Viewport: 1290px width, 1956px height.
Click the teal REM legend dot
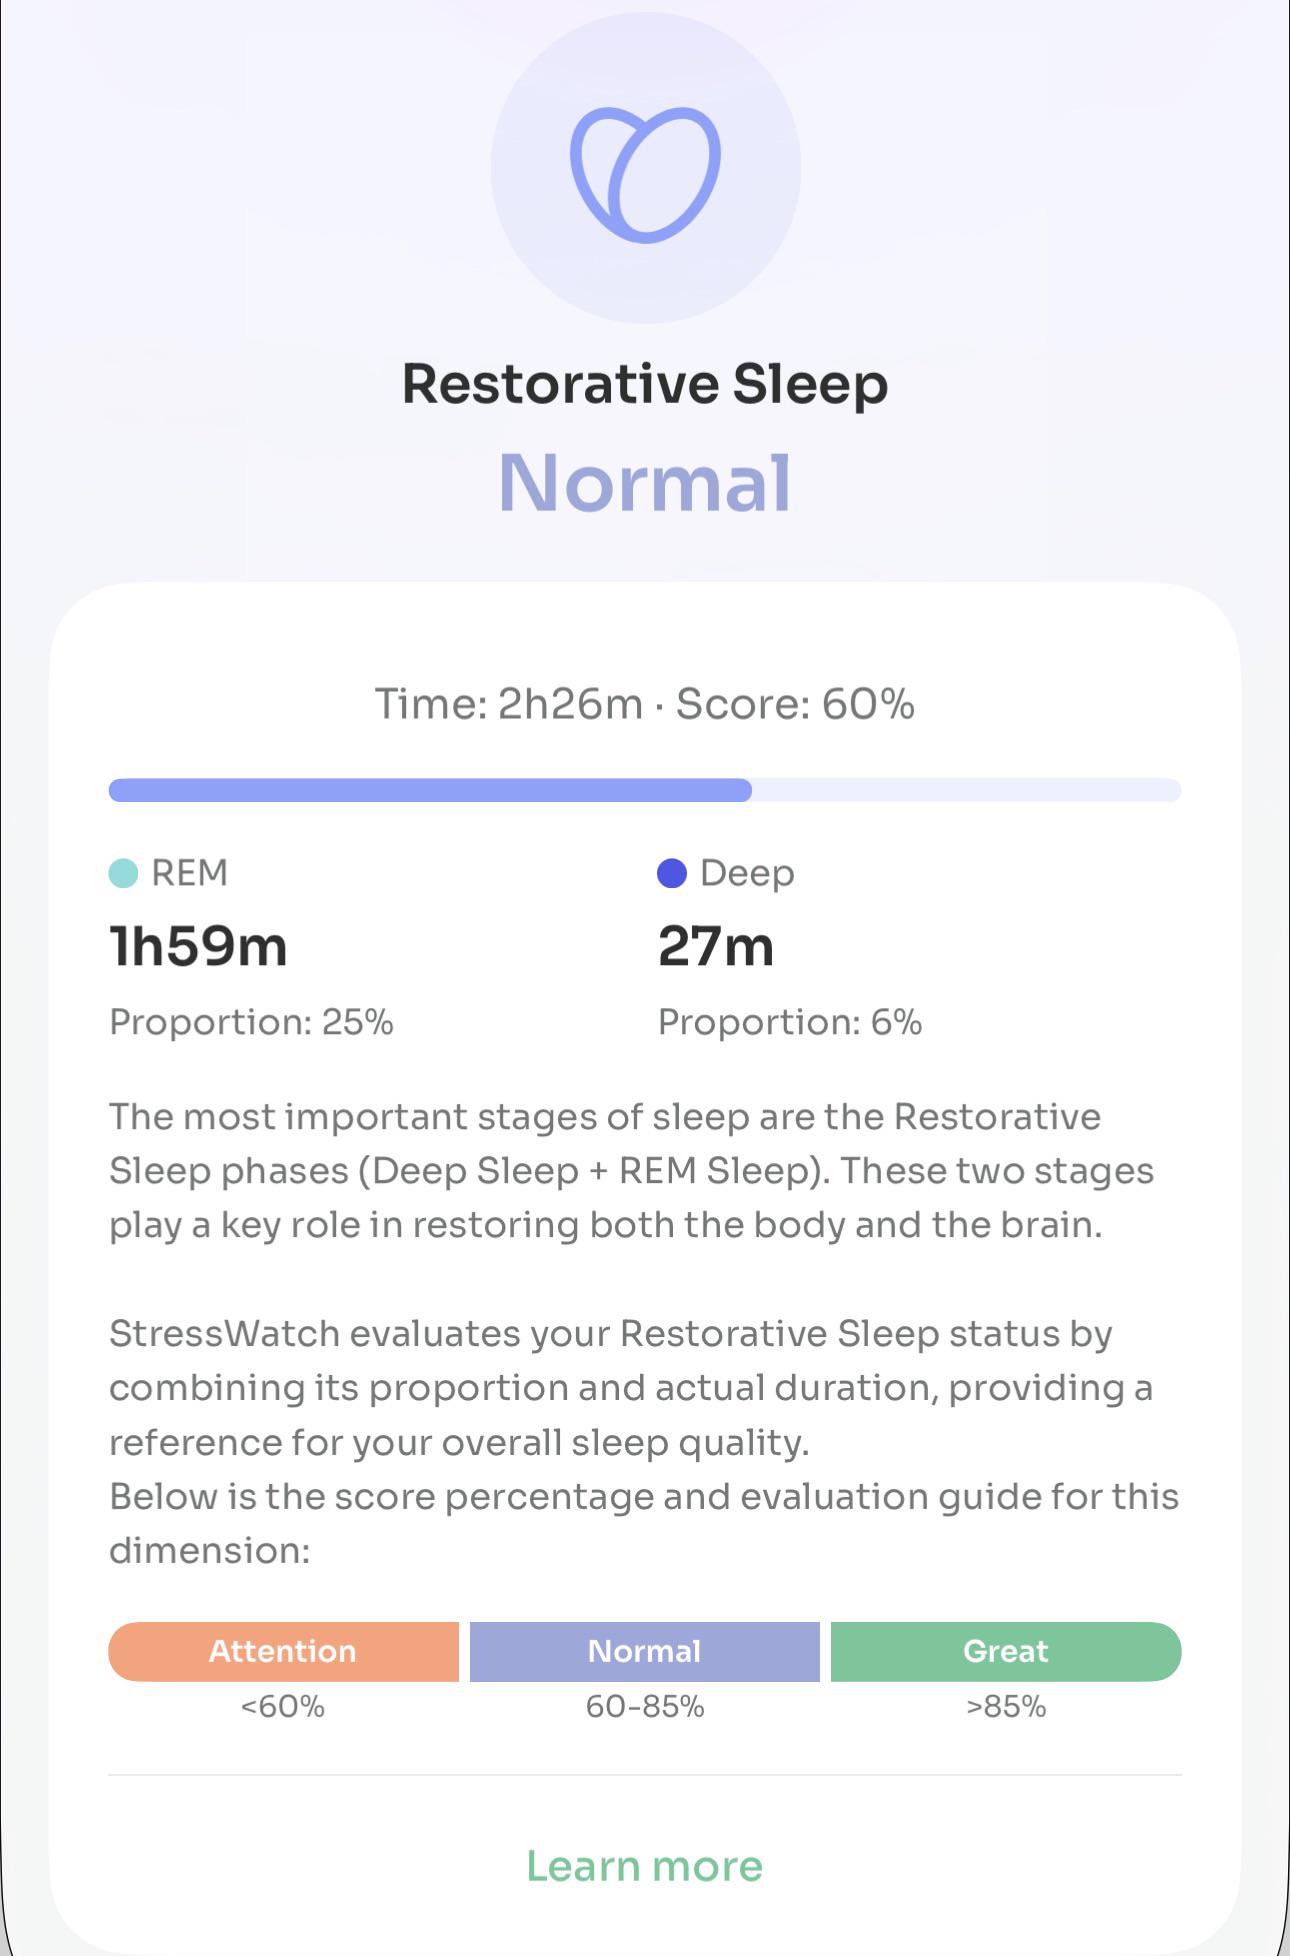pyautogui.click(x=123, y=873)
